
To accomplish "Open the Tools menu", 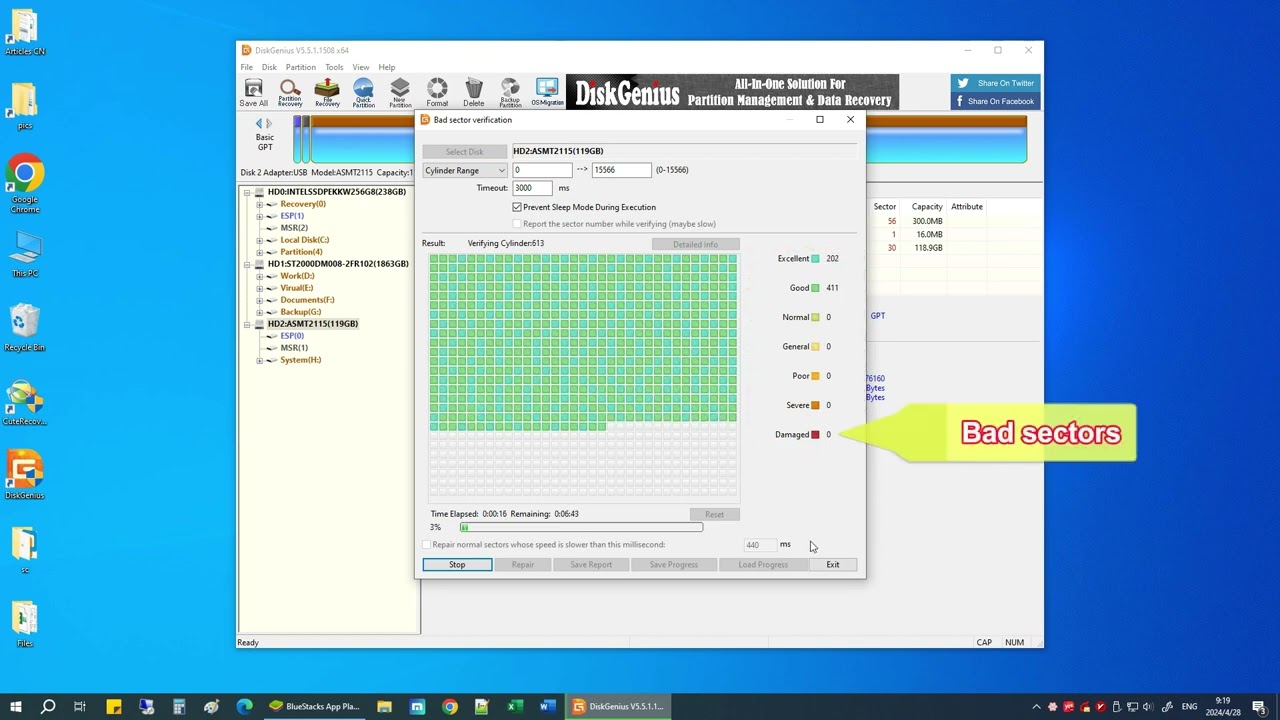I will [x=334, y=67].
